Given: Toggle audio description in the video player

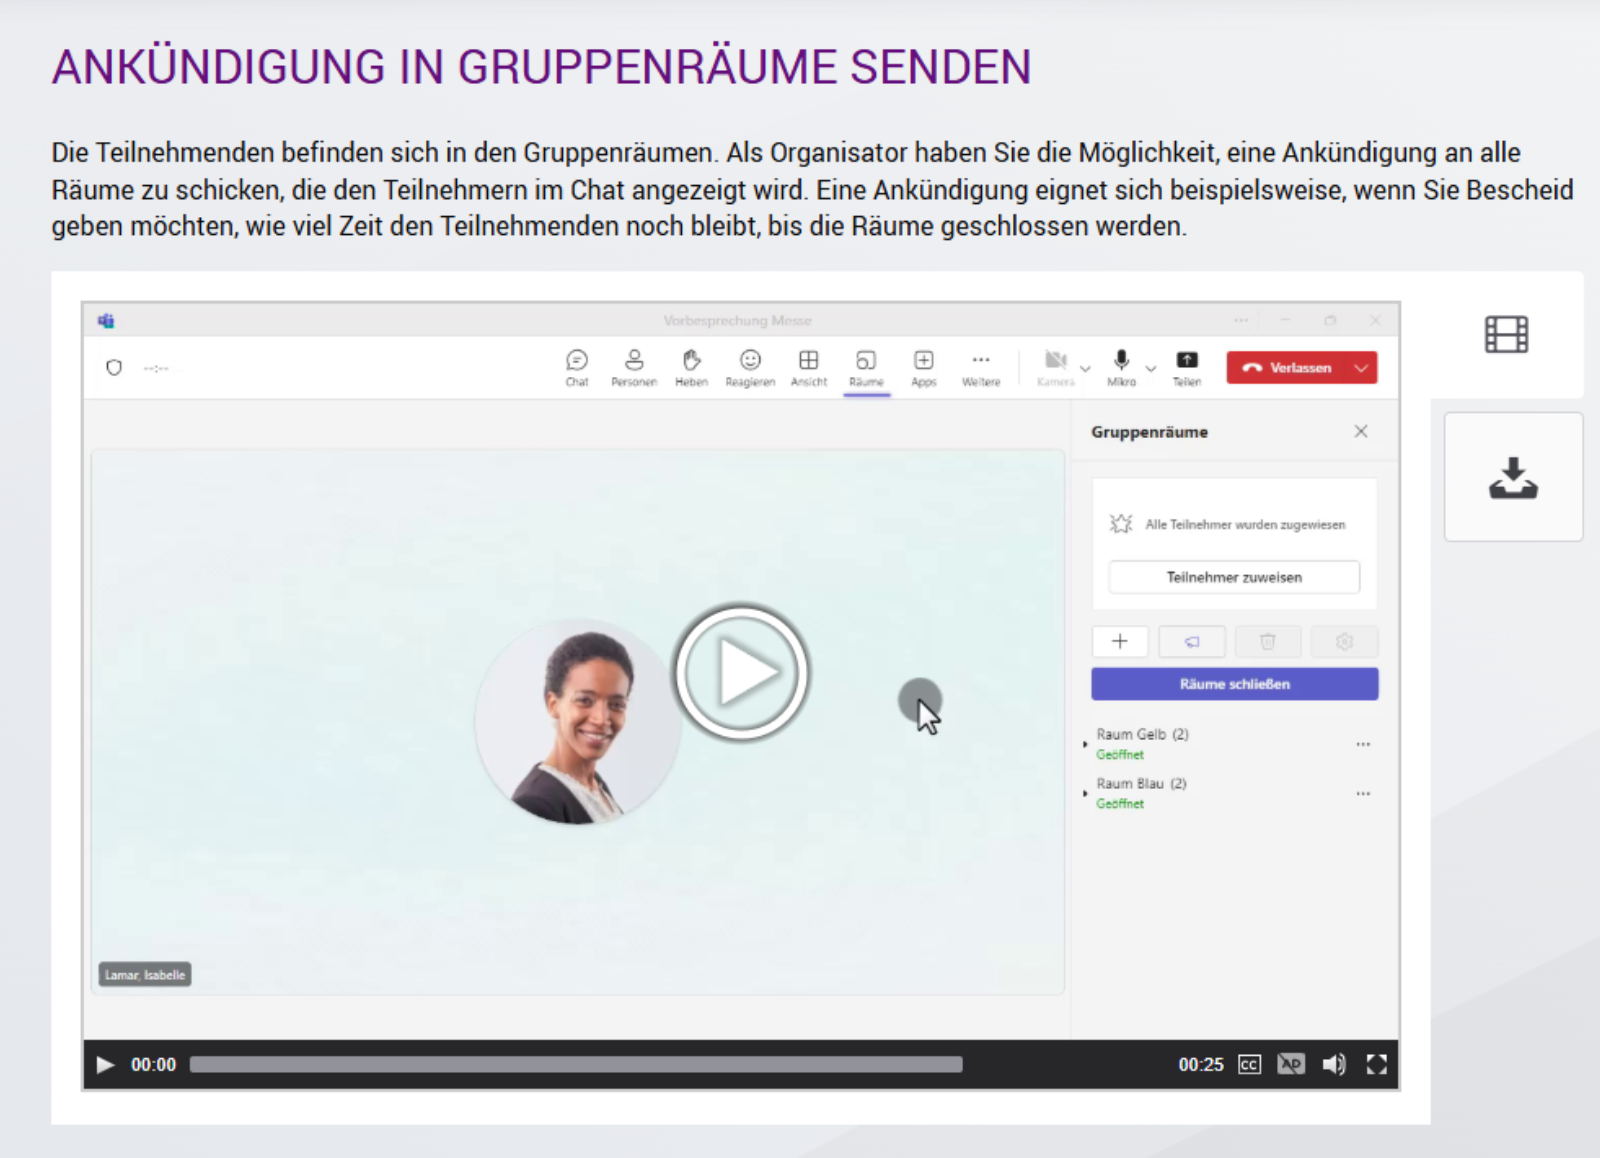Looking at the screenshot, I should pyautogui.click(x=1290, y=1065).
